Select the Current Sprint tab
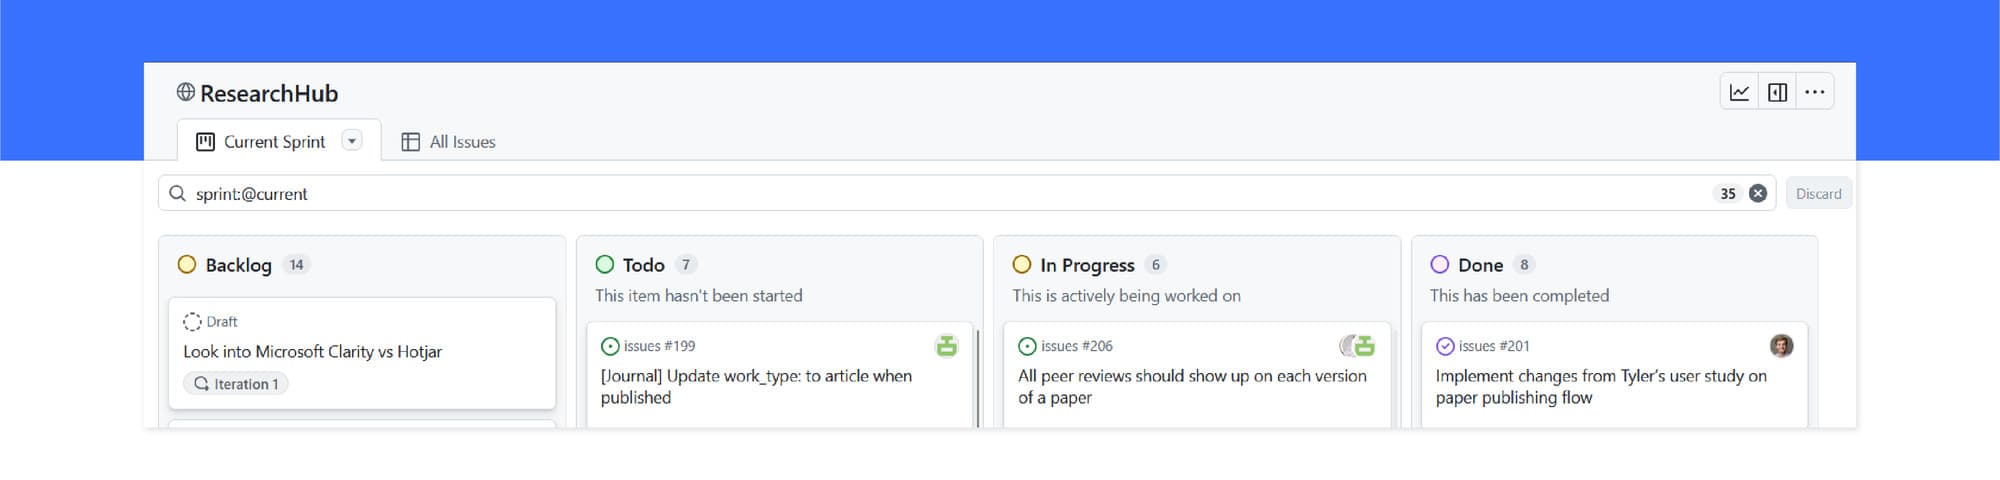The image size is (2000, 480). (262, 142)
